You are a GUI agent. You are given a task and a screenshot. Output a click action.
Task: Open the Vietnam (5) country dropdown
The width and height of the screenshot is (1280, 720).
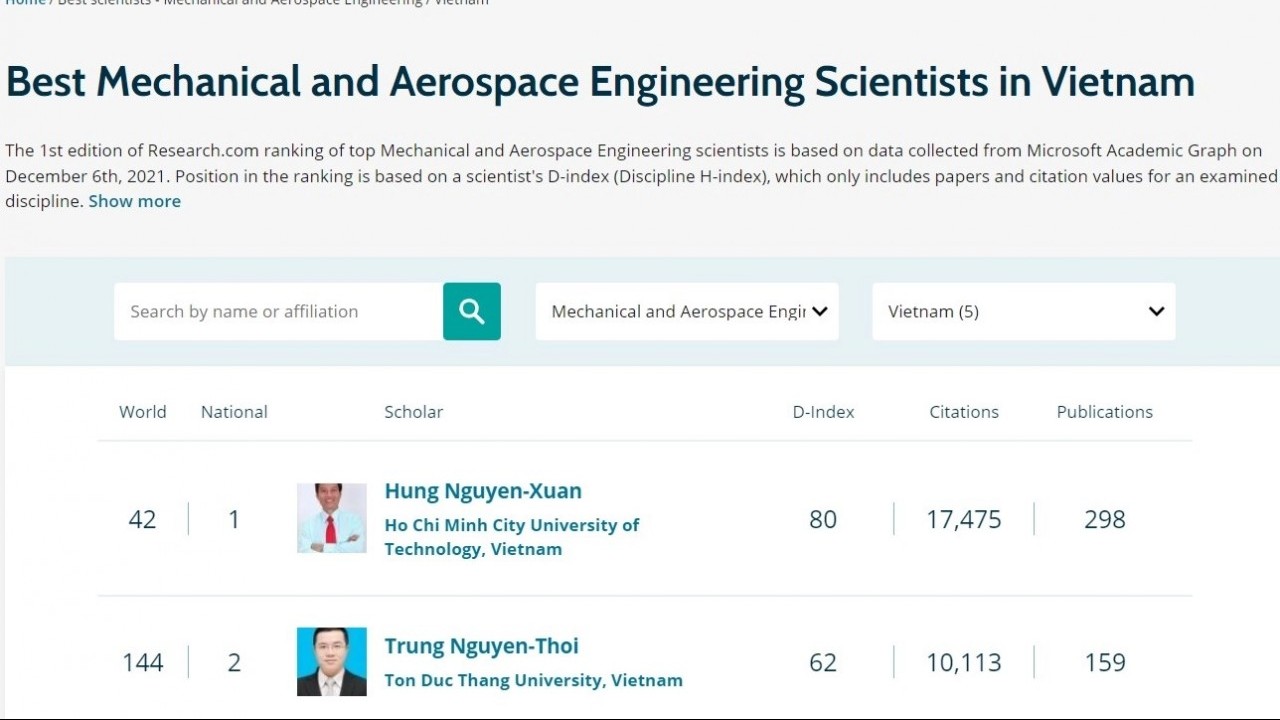[x=1023, y=311]
